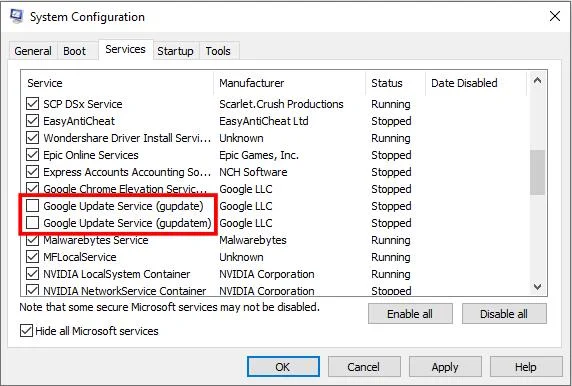Image resolution: width=572 pixels, height=386 pixels.
Task: Sort by the Status column header
Action: 396,83
